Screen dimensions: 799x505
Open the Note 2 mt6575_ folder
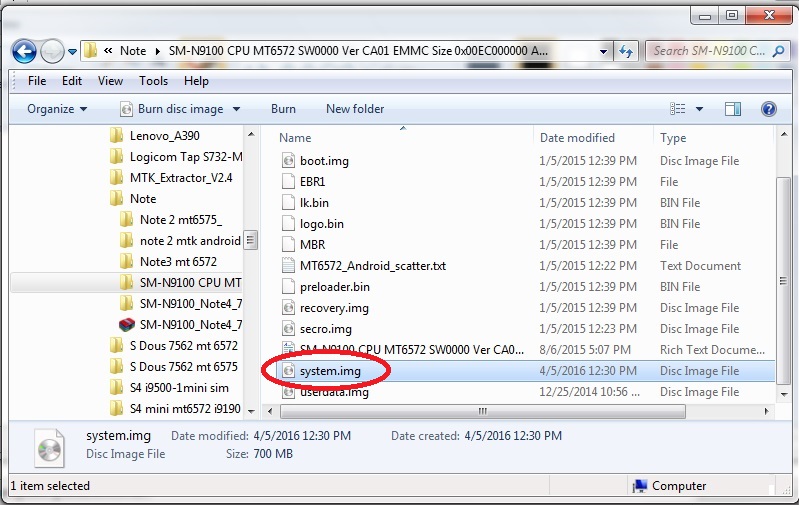click(171, 220)
